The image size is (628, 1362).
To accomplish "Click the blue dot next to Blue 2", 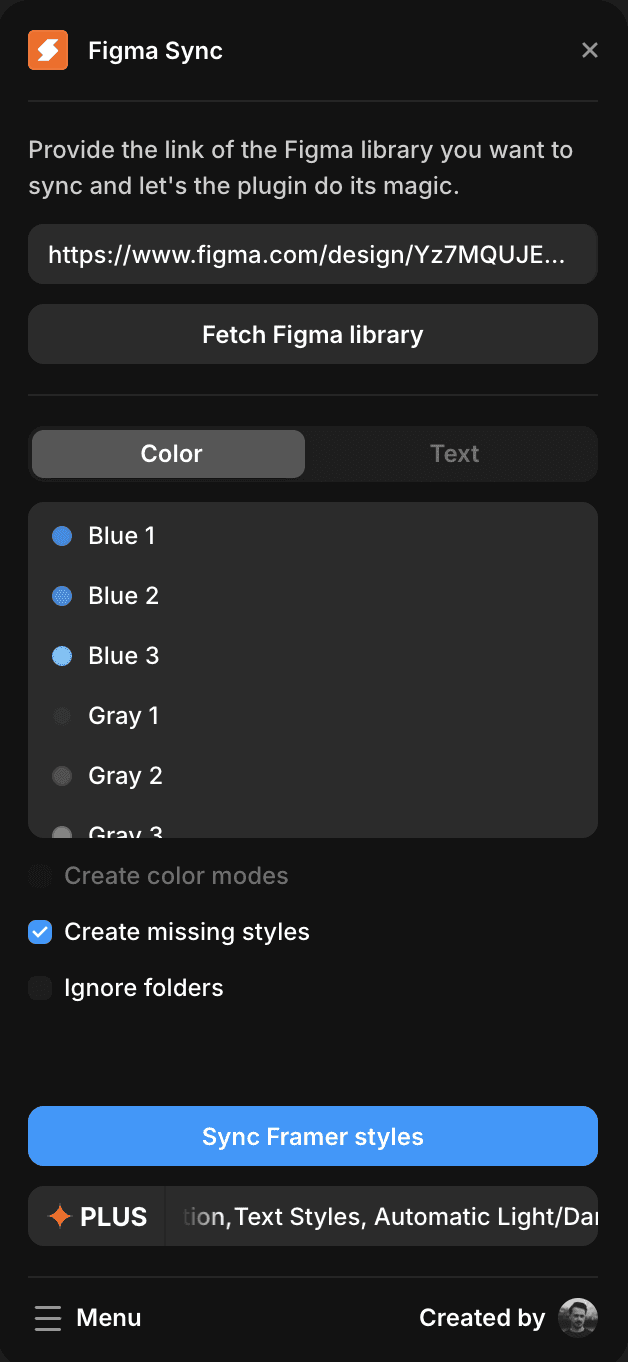I will coord(61,595).
